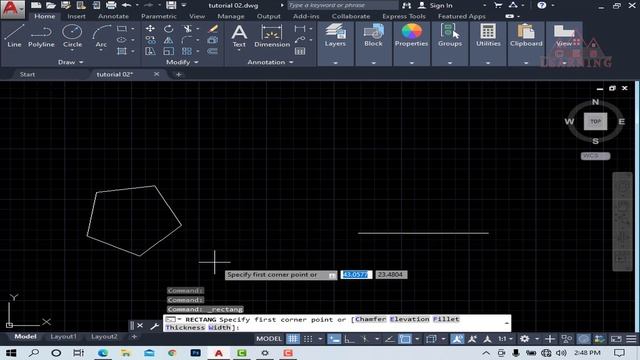Toggle clean screen mode in status bar
Viewport: 640px width, 360px height.
tap(616, 339)
